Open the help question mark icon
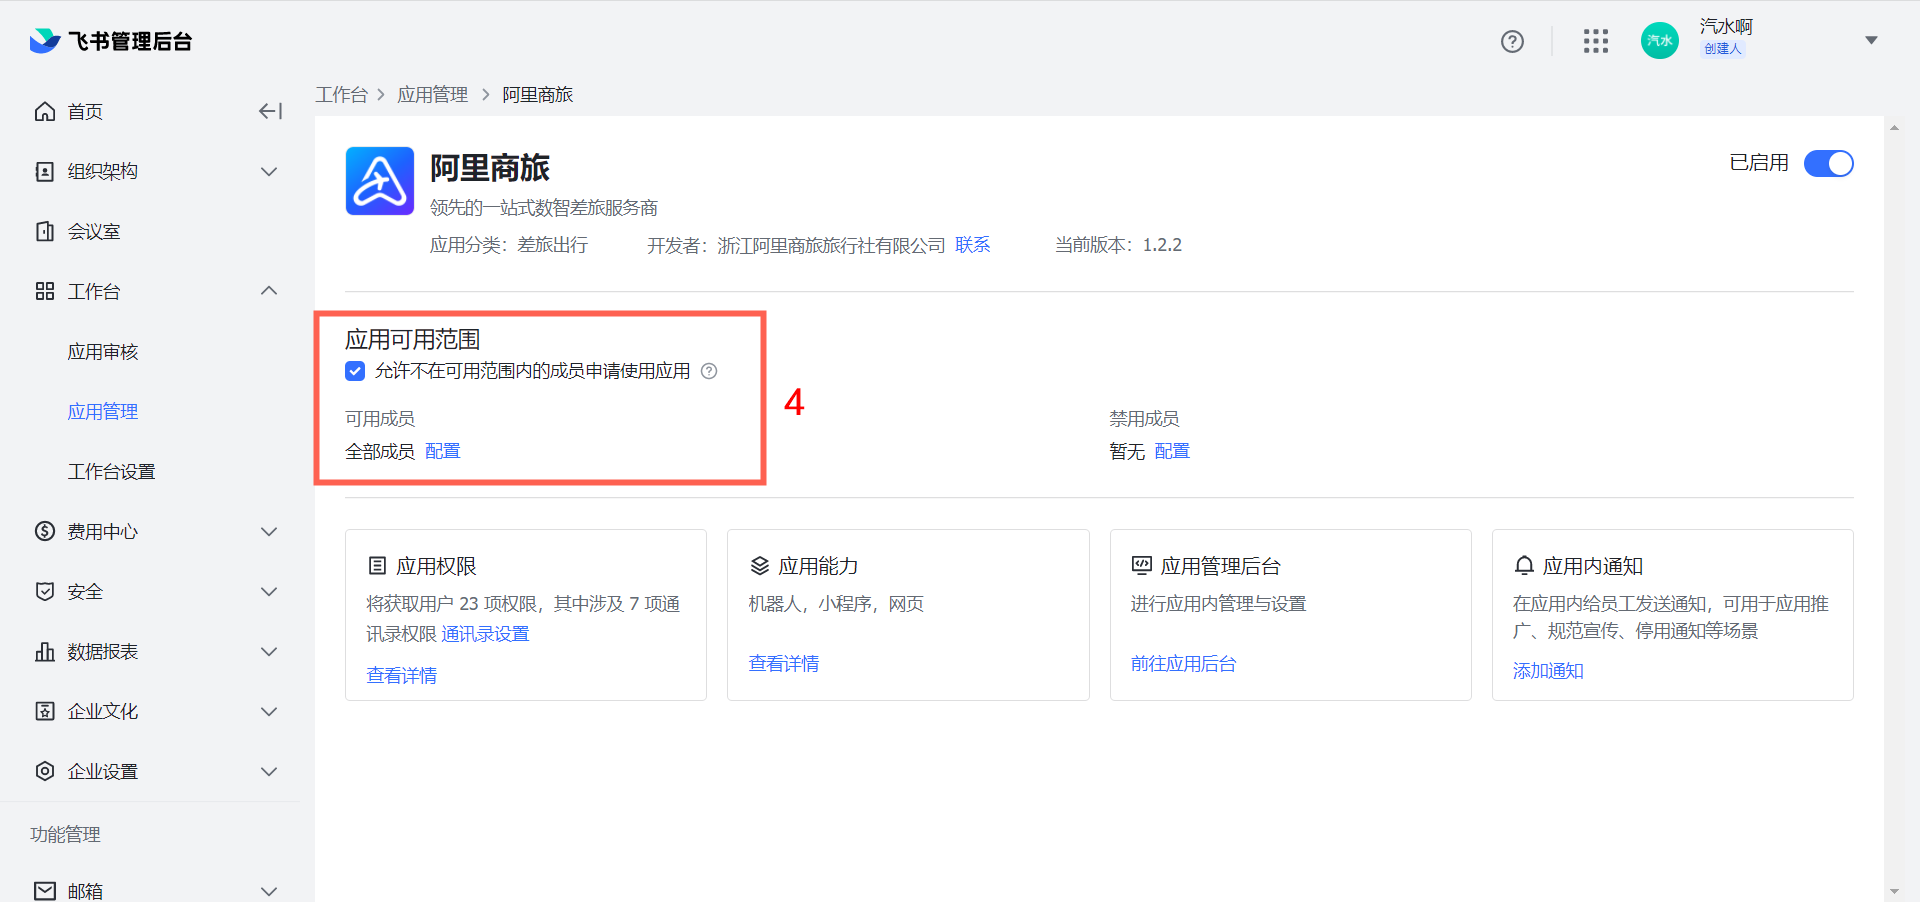Image resolution: width=1920 pixels, height=902 pixels. pyautogui.click(x=1512, y=41)
